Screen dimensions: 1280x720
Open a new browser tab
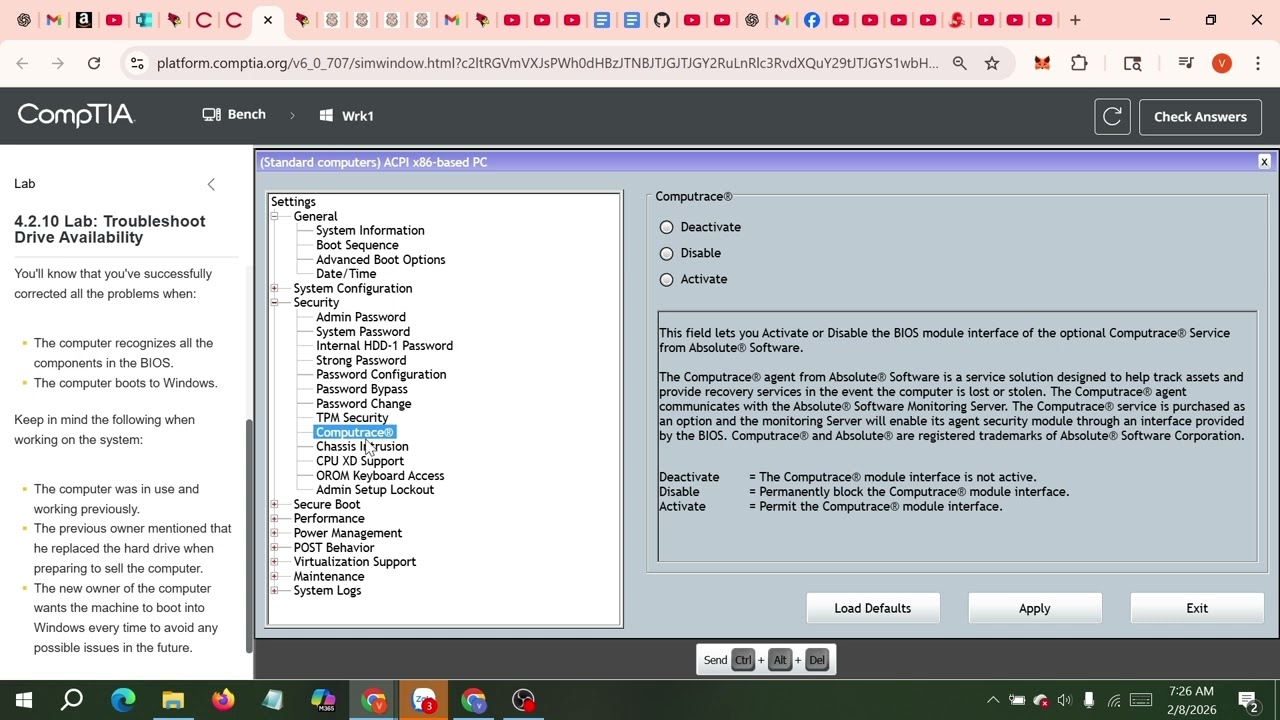(x=1075, y=20)
